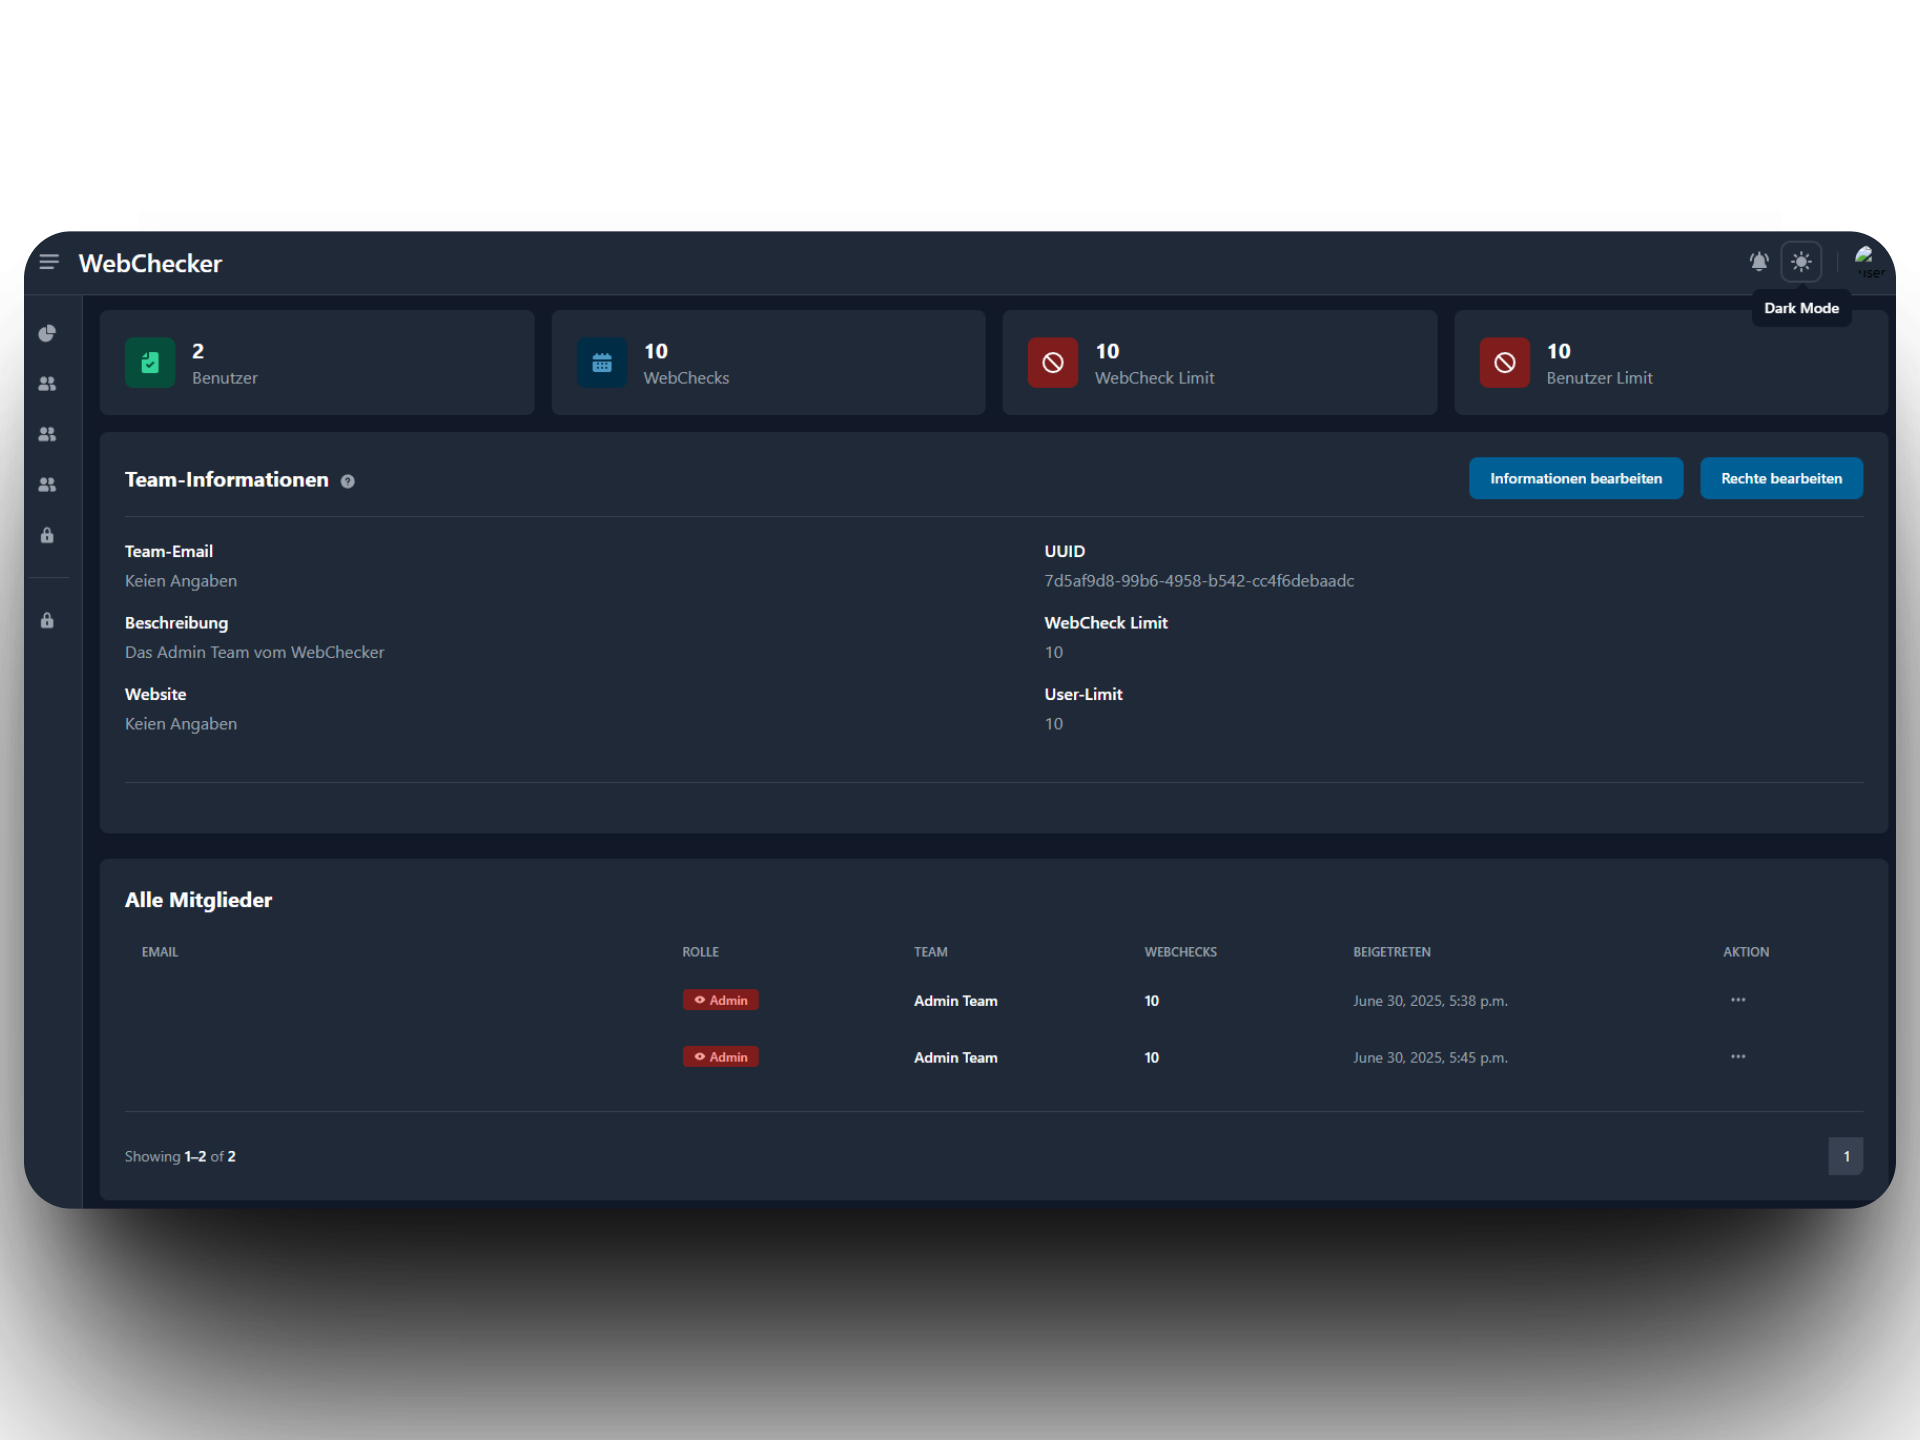Screen dimensions: 1920x1440
Task: Click the help question mark beside Team-Informationen
Action: [347, 481]
